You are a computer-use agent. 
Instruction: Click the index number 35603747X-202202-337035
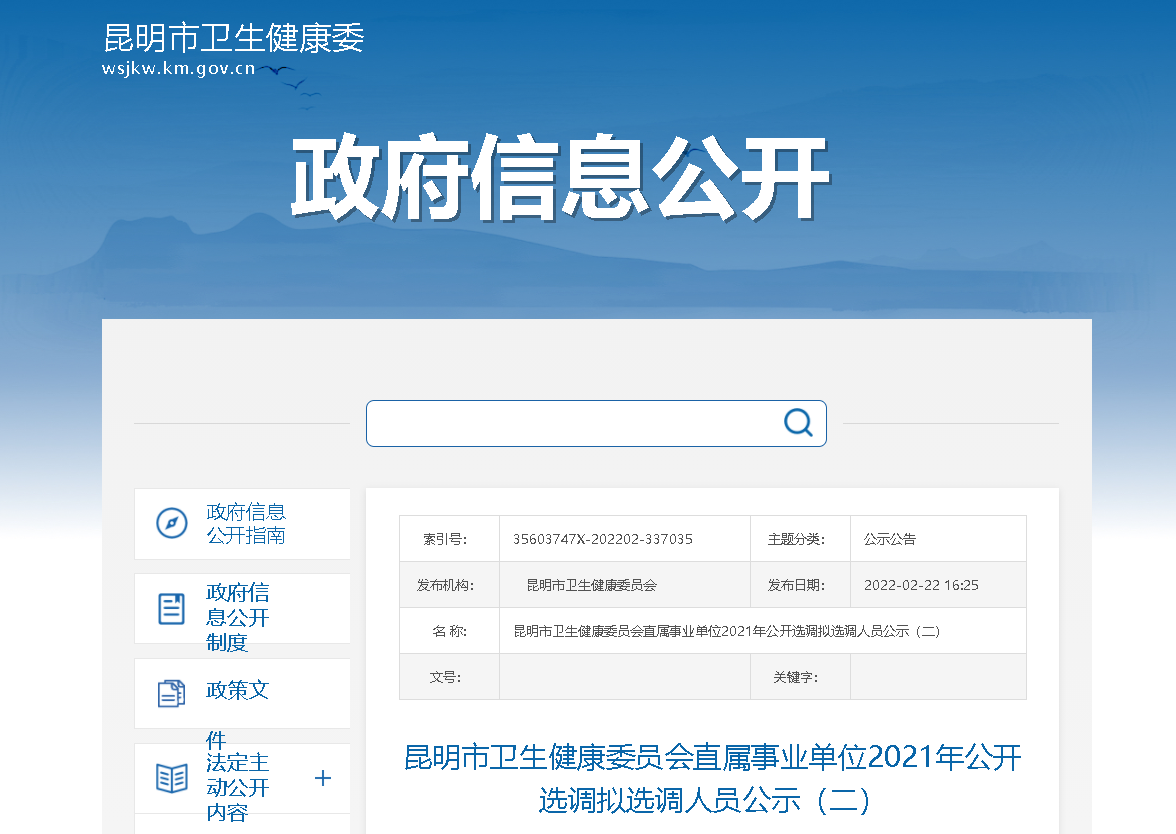(x=602, y=539)
